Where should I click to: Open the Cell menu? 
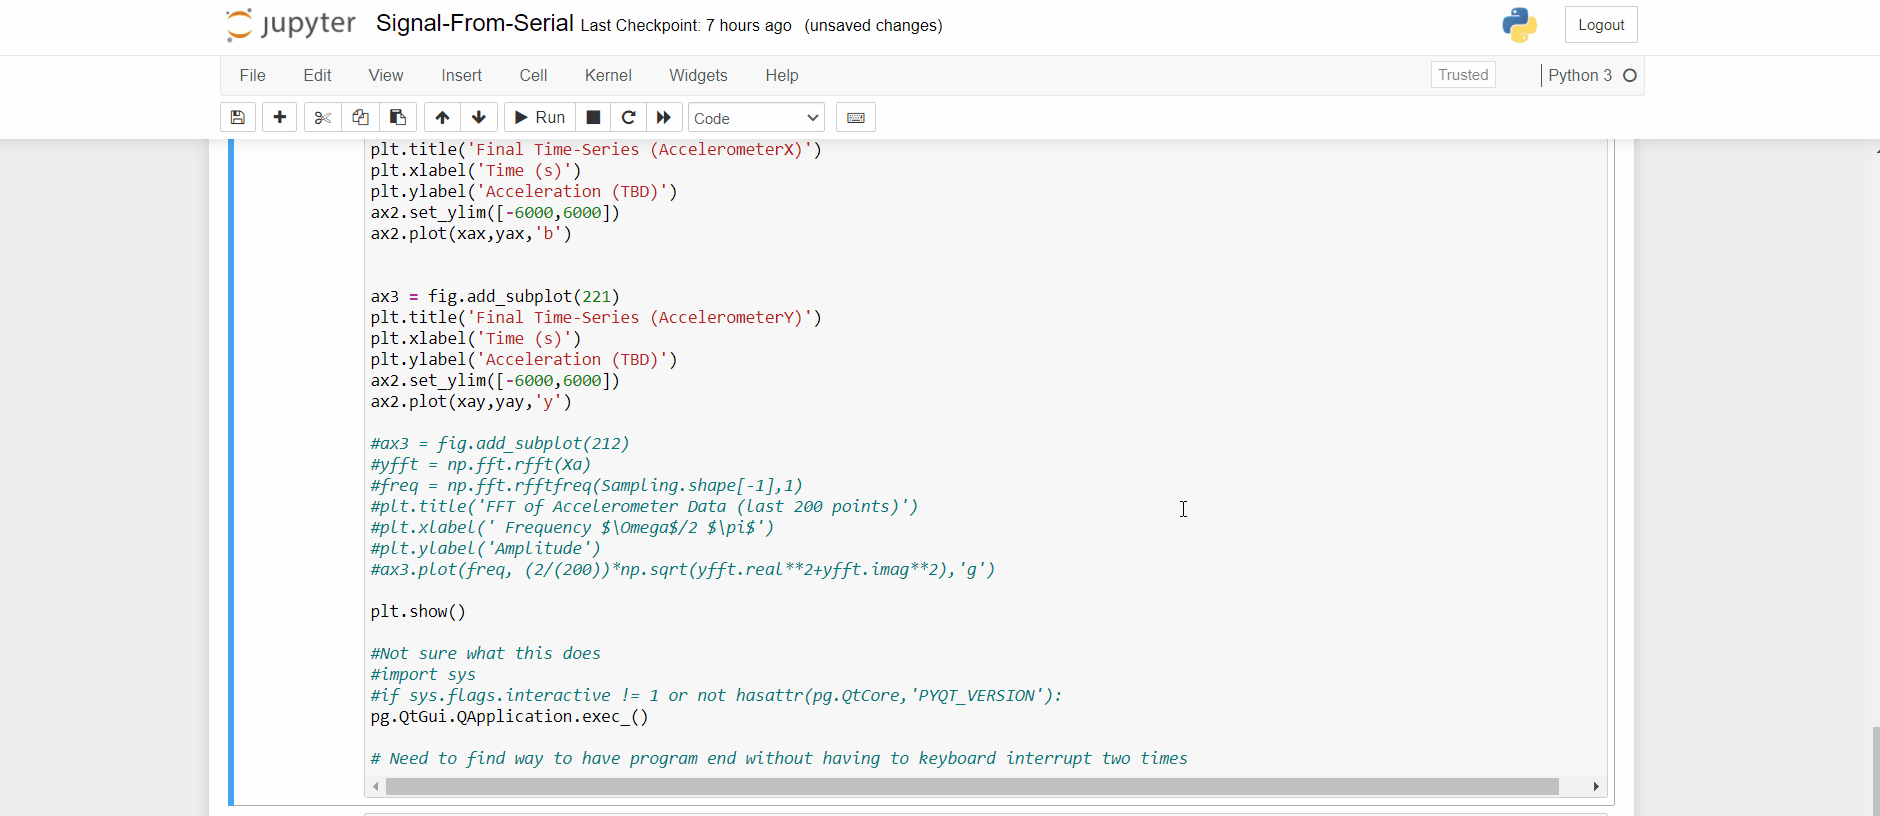pos(533,76)
